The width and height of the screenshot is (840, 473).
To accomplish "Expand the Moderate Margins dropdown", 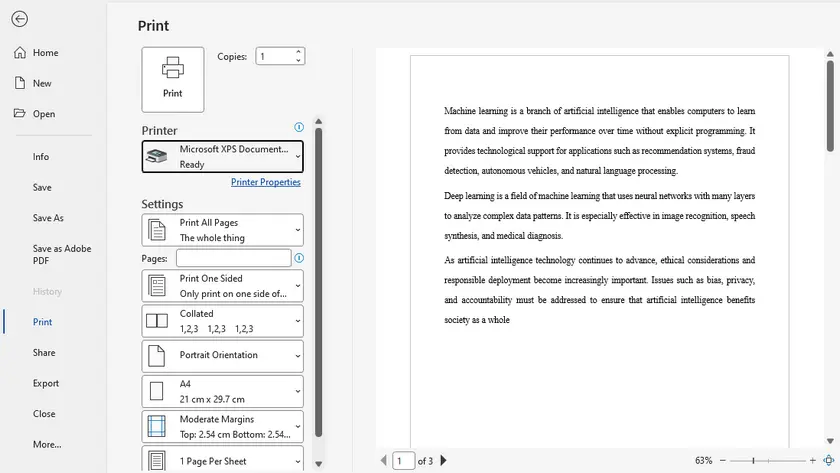I will pyautogui.click(x=222, y=426).
